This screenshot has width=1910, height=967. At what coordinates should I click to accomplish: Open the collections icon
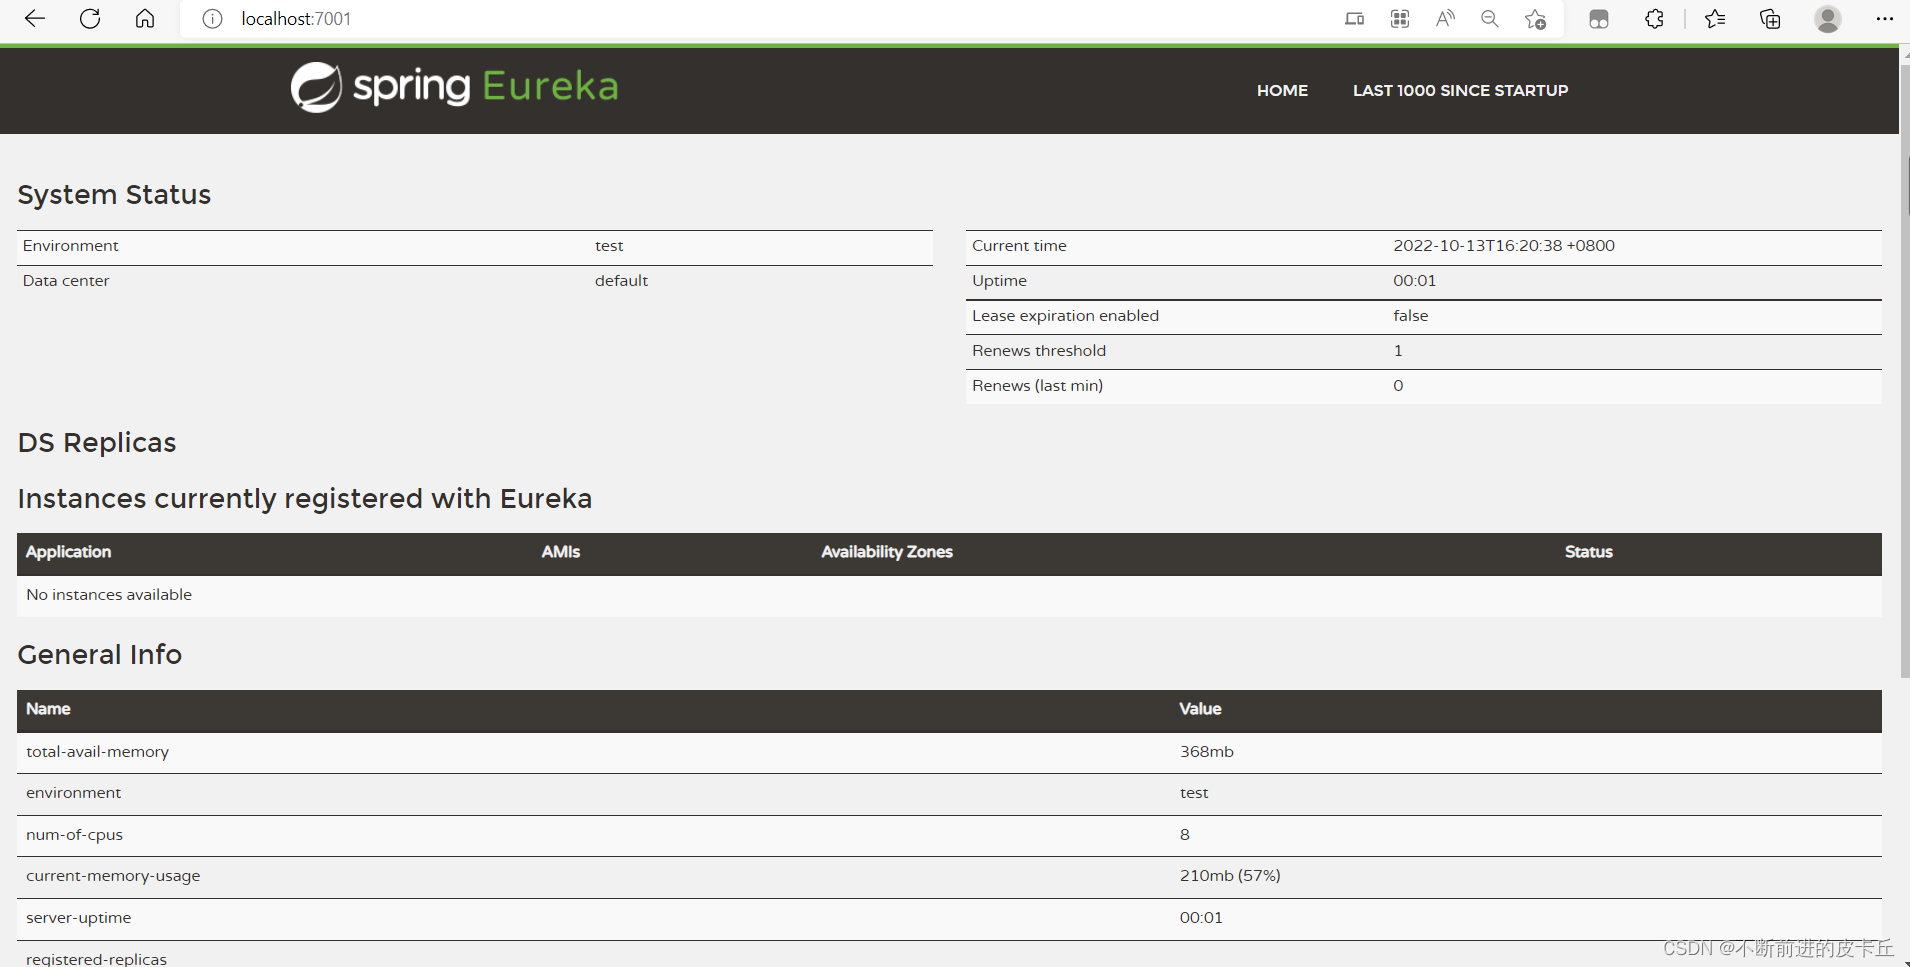(1770, 19)
